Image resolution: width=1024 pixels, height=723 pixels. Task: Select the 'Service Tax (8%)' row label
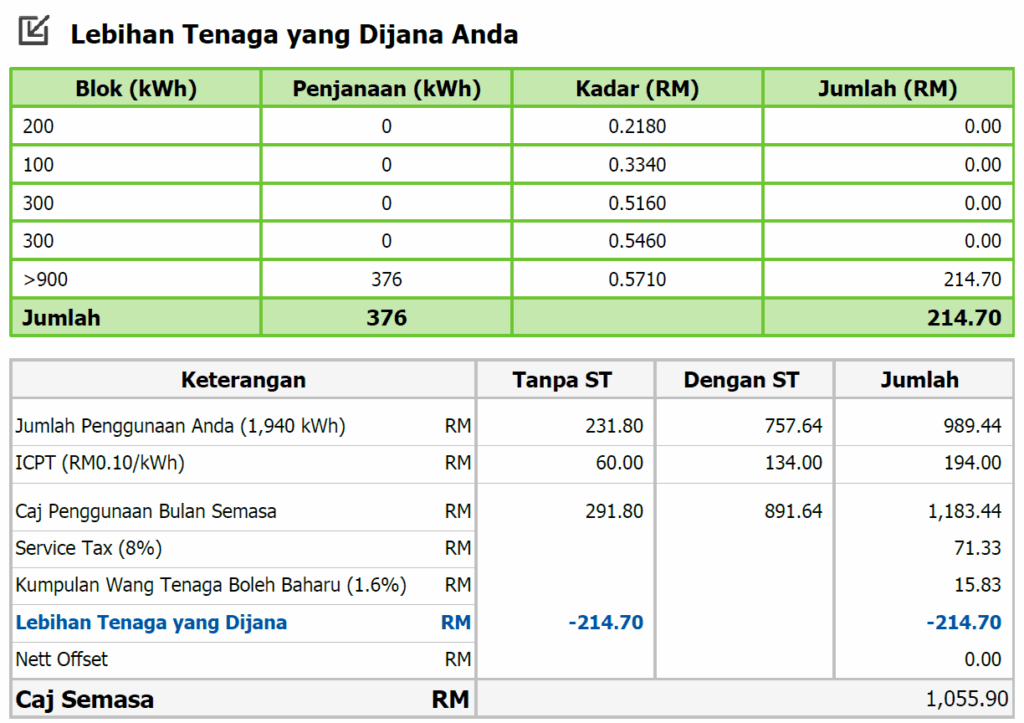pos(88,548)
